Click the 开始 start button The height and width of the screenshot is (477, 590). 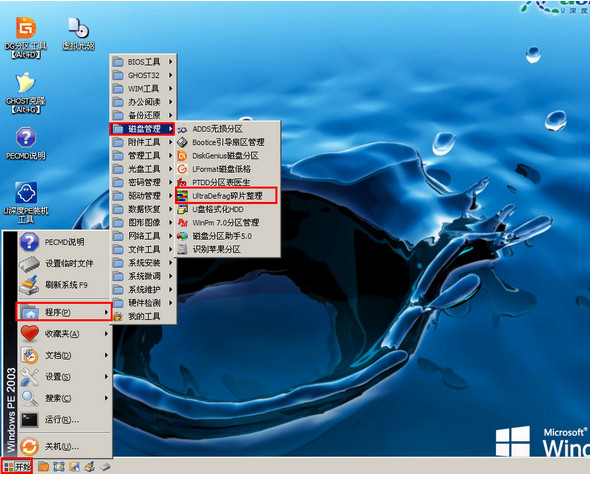click(17, 467)
